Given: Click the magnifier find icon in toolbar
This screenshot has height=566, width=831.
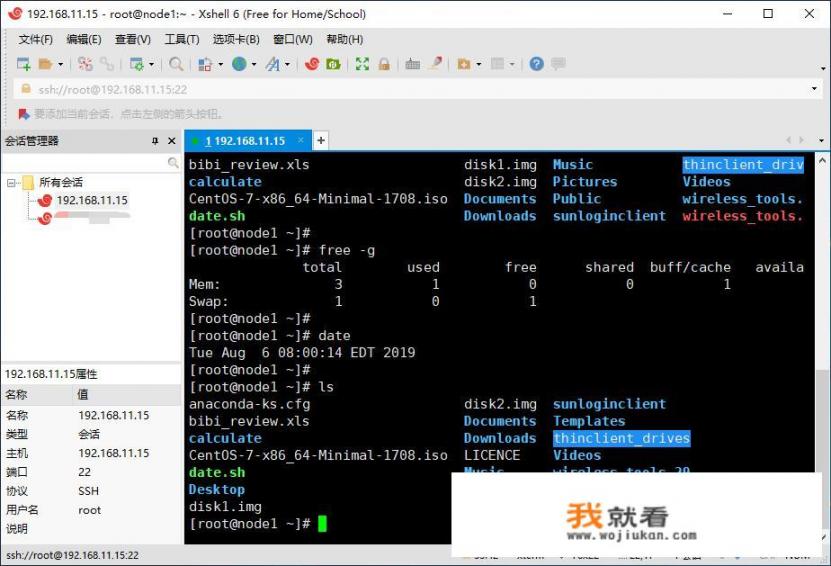Looking at the screenshot, I should point(176,64).
